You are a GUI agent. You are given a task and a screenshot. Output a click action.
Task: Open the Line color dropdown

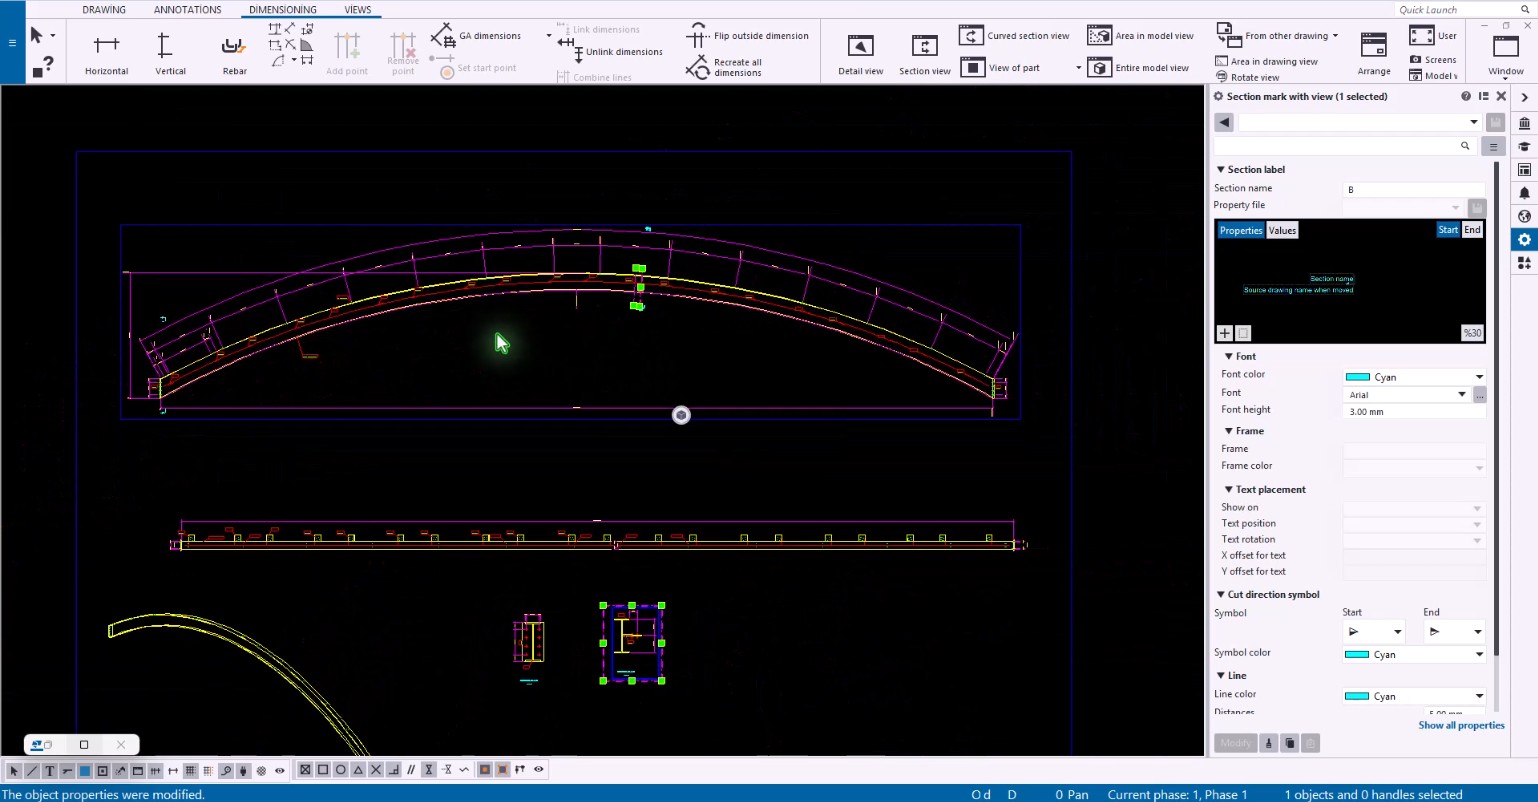click(1414, 696)
